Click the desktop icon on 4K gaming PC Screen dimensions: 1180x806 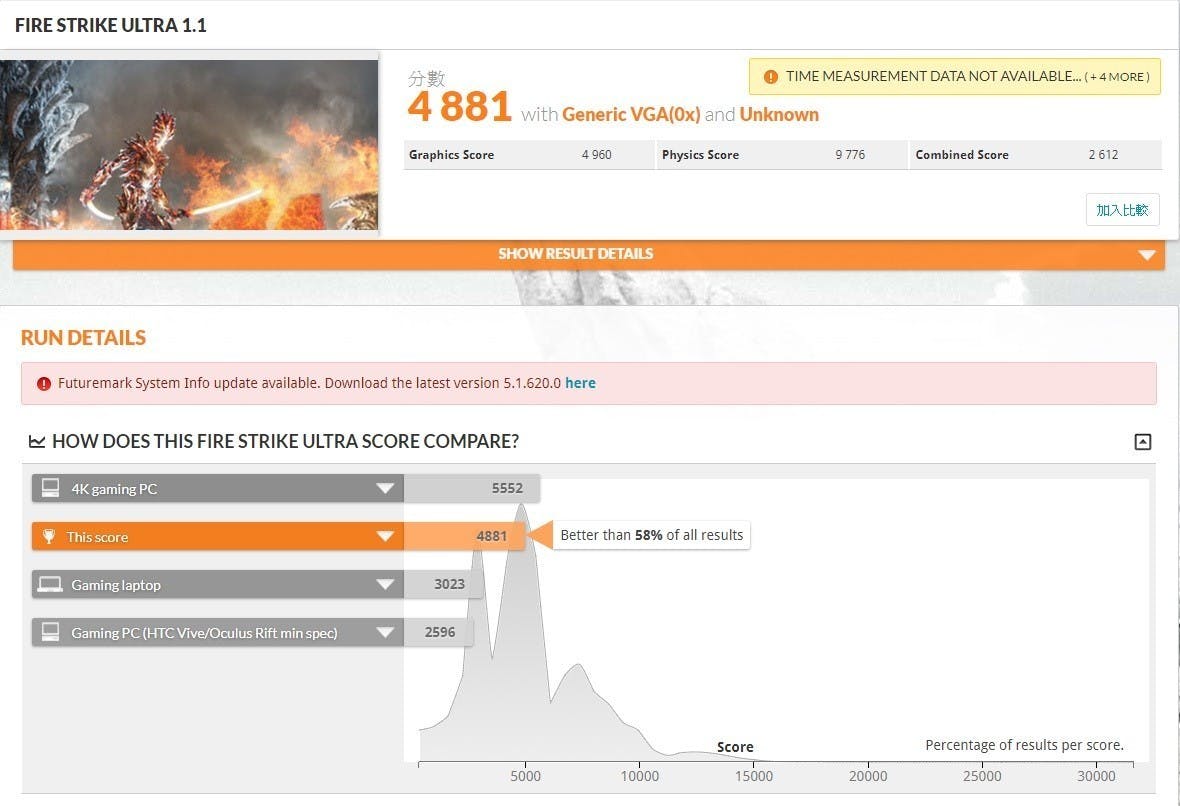(x=50, y=488)
